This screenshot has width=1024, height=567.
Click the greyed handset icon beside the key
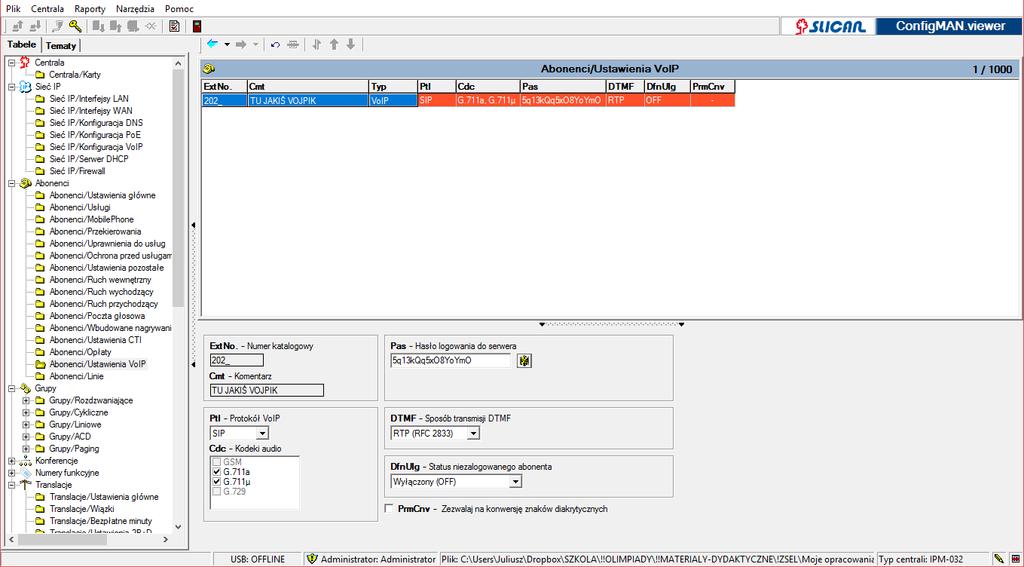57,26
